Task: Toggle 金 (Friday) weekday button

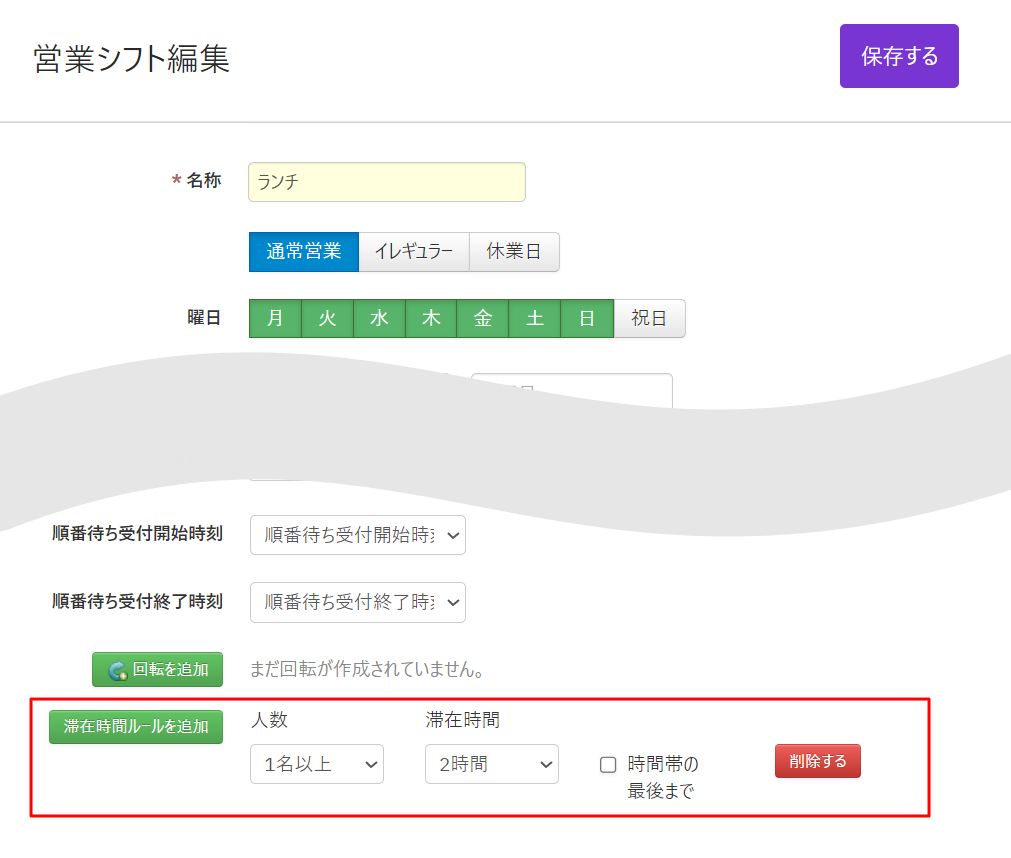Action: click(483, 319)
